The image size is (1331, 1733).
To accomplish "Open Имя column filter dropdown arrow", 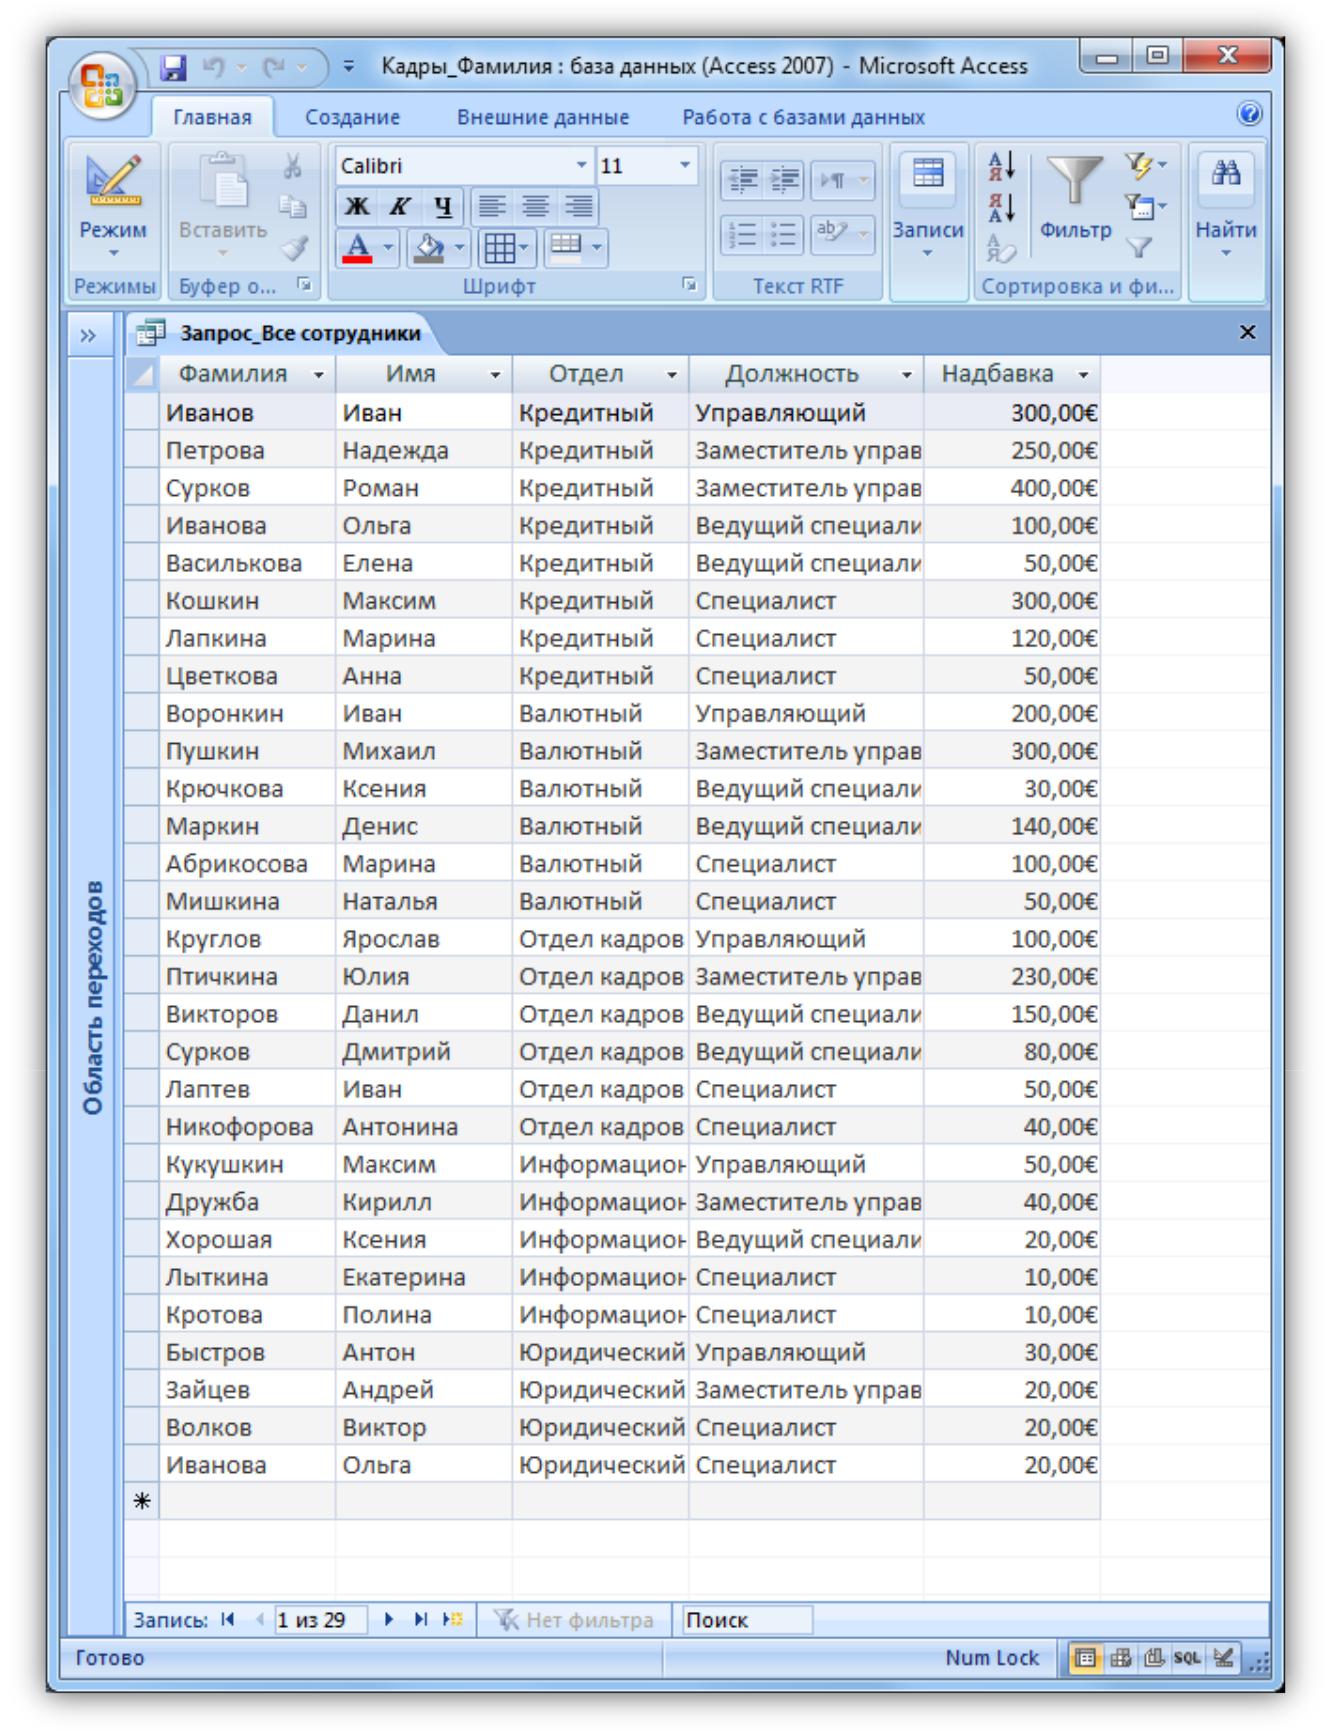I will (495, 375).
